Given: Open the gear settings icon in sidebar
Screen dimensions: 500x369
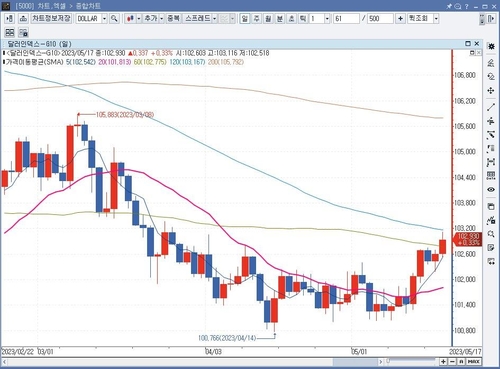Looking at the screenshot, I should (491, 46).
